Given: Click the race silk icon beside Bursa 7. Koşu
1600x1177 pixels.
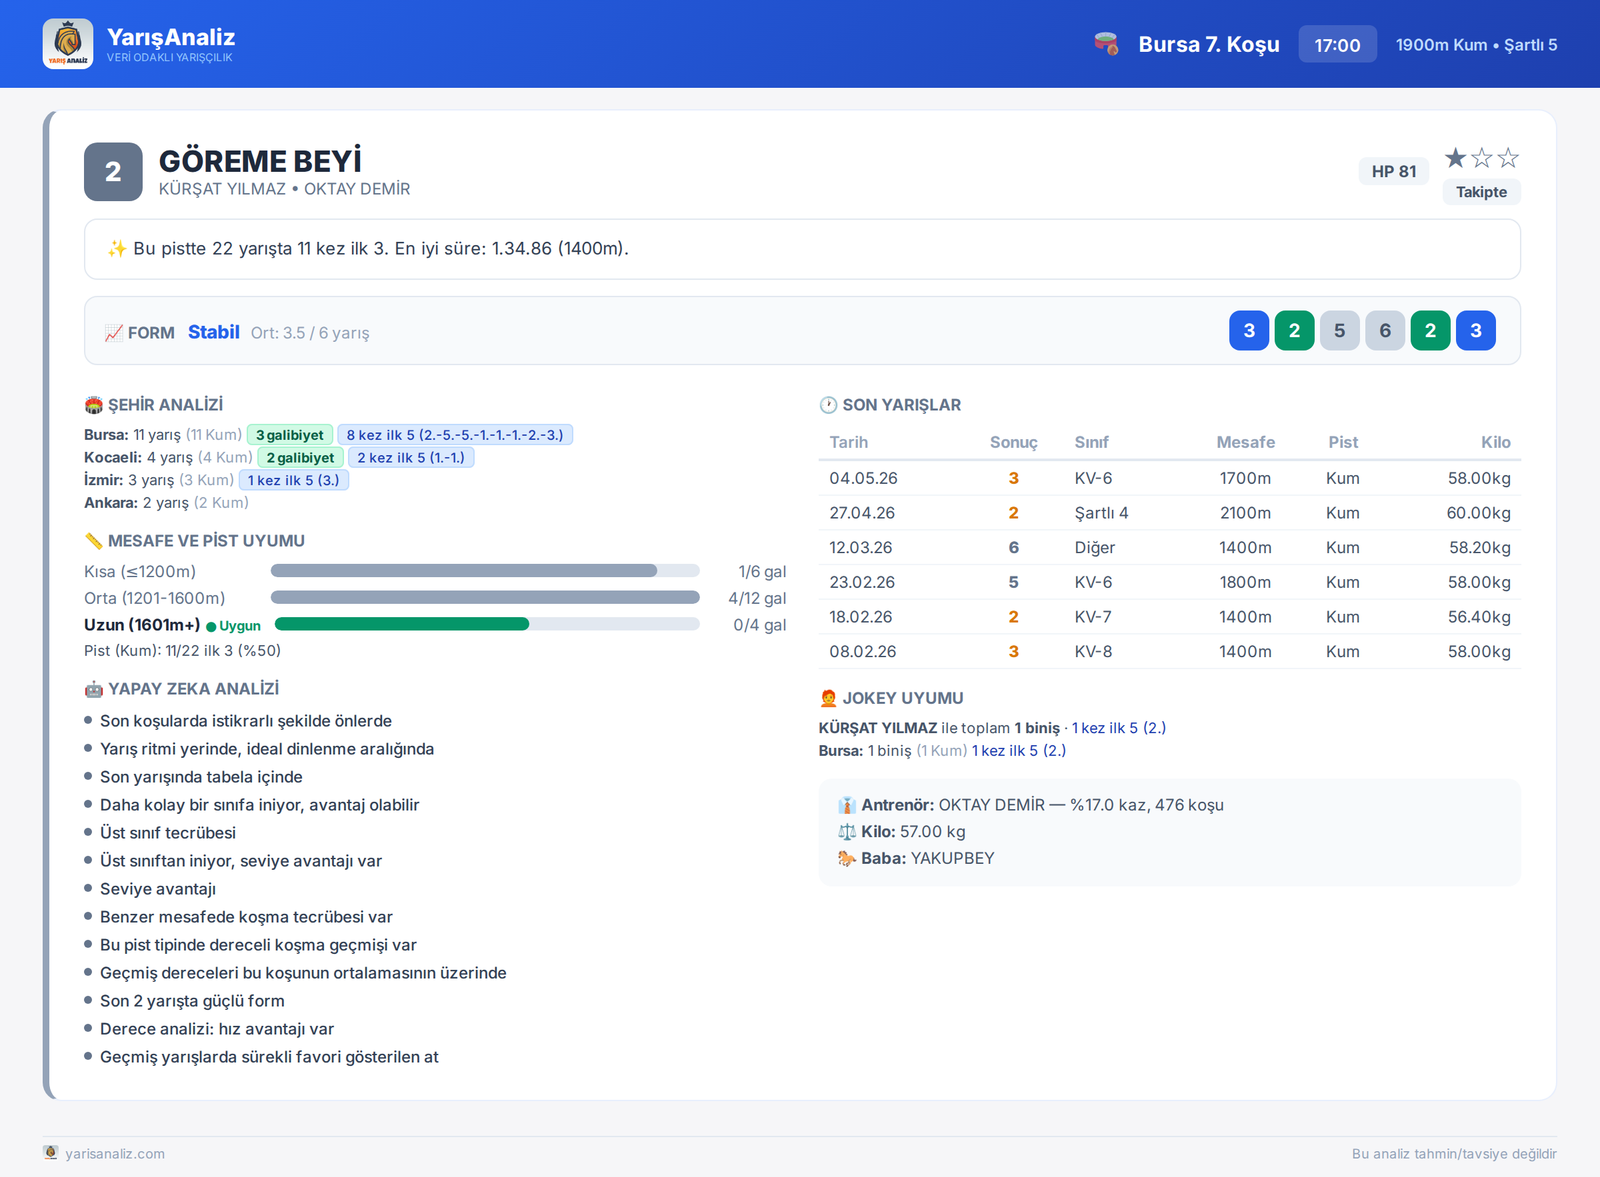Looking at the screenshot, I should [x=1106, y=44].
